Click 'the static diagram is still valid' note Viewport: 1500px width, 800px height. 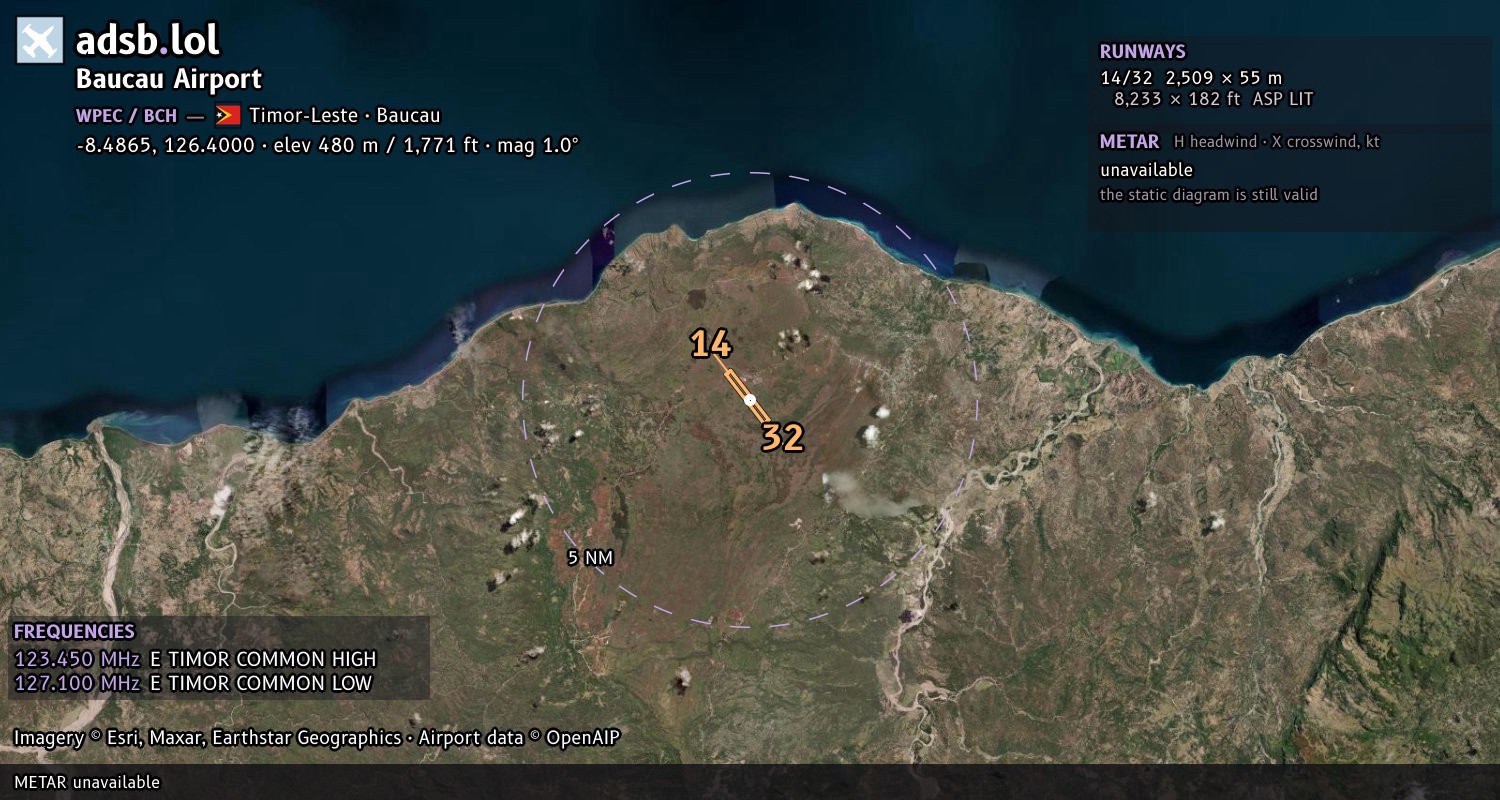[1209, 195]
